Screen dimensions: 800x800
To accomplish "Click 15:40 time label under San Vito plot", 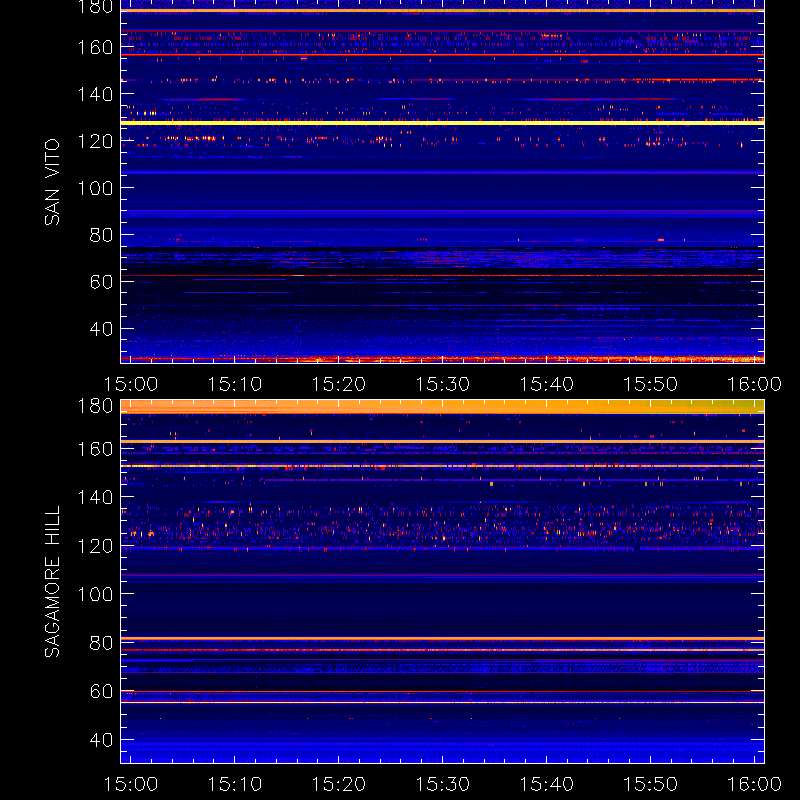I will pyautogui.click(x=546, y=384).
